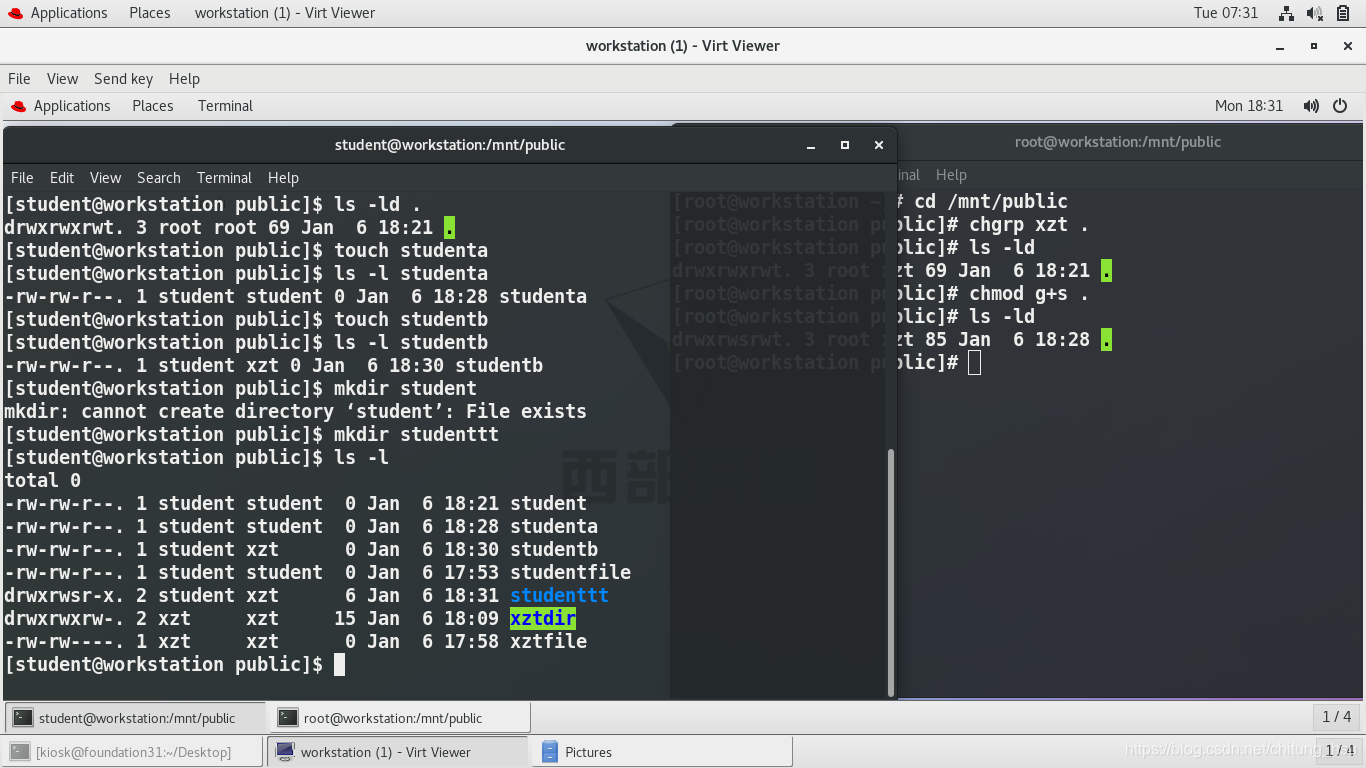Open the host Applications menu with red hat icon
The image size is (1366, 768).
(x=57, y=13)
